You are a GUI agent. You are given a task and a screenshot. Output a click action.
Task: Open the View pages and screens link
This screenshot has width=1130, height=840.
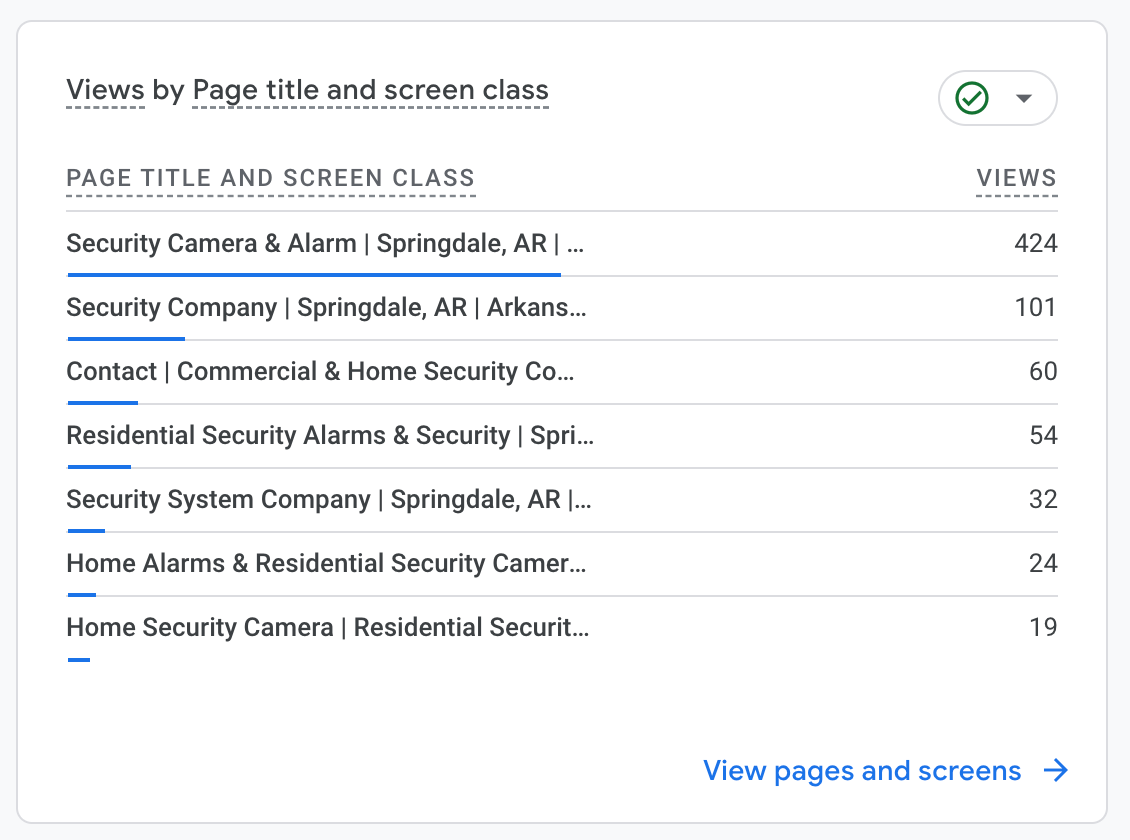(x=862, y=770)
